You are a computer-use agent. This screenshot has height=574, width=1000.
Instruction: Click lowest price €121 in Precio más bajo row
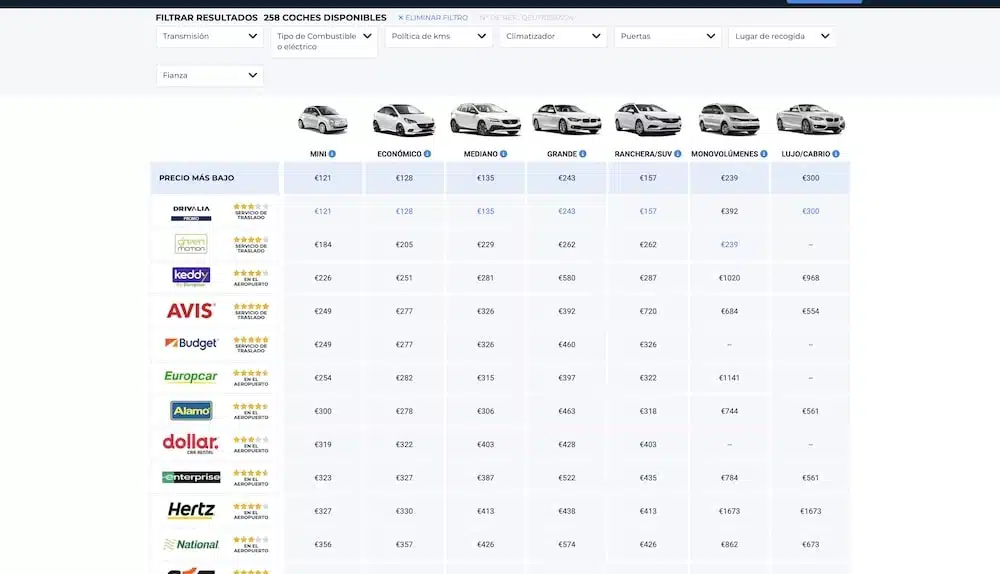pos(323,178)
